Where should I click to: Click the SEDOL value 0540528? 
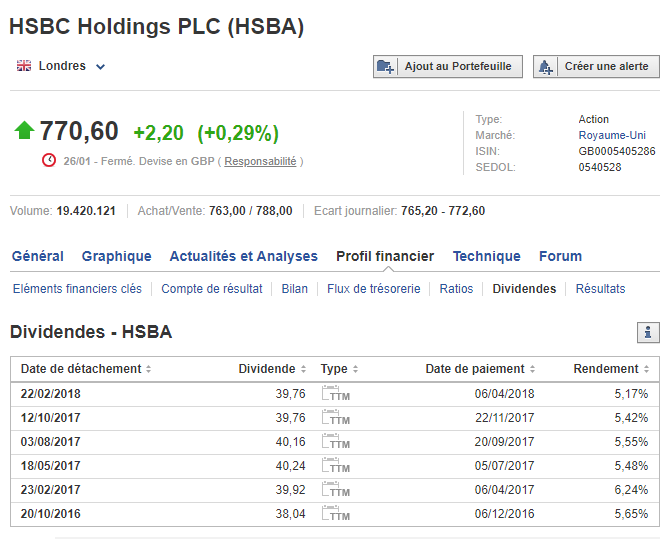point(600,167)
